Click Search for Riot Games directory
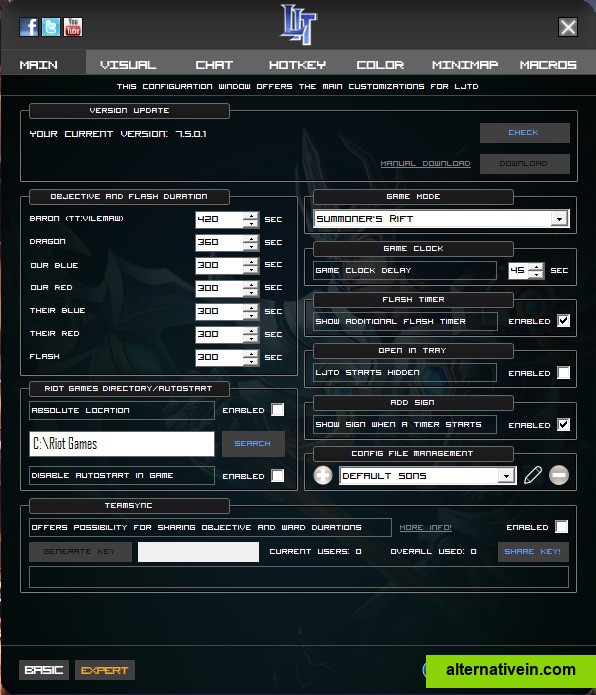Image resolution: width=596 pixels, height=695 pixels. pyautogui.click(x=253, y=444)
